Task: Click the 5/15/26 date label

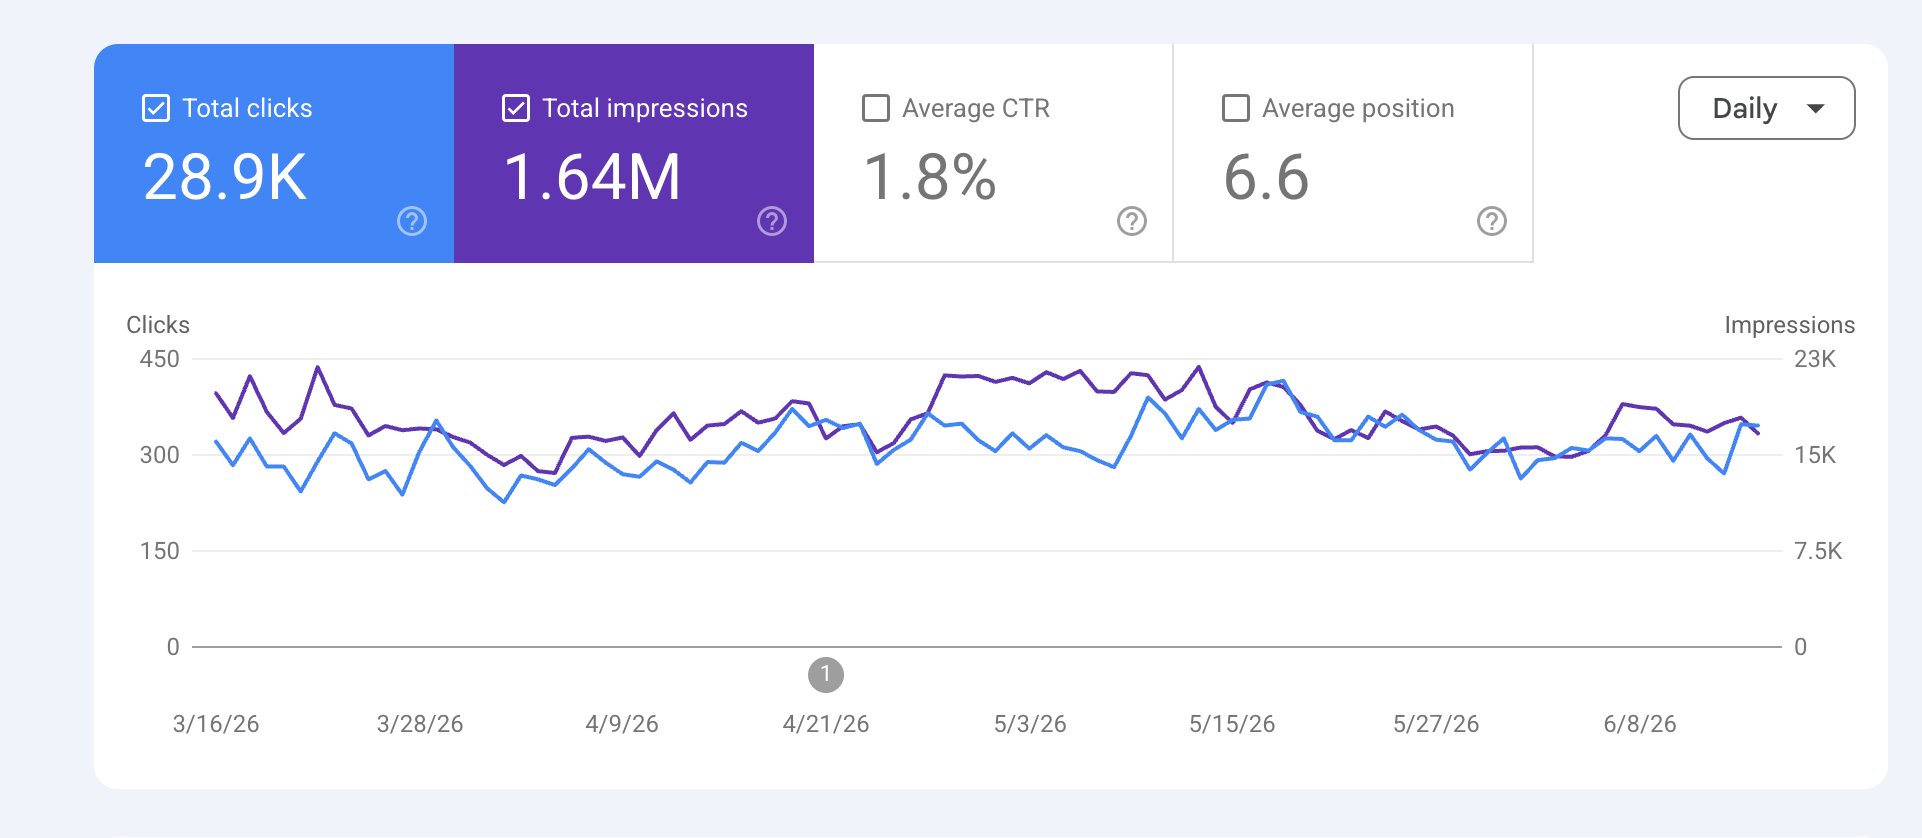Action: point(1232,724)
